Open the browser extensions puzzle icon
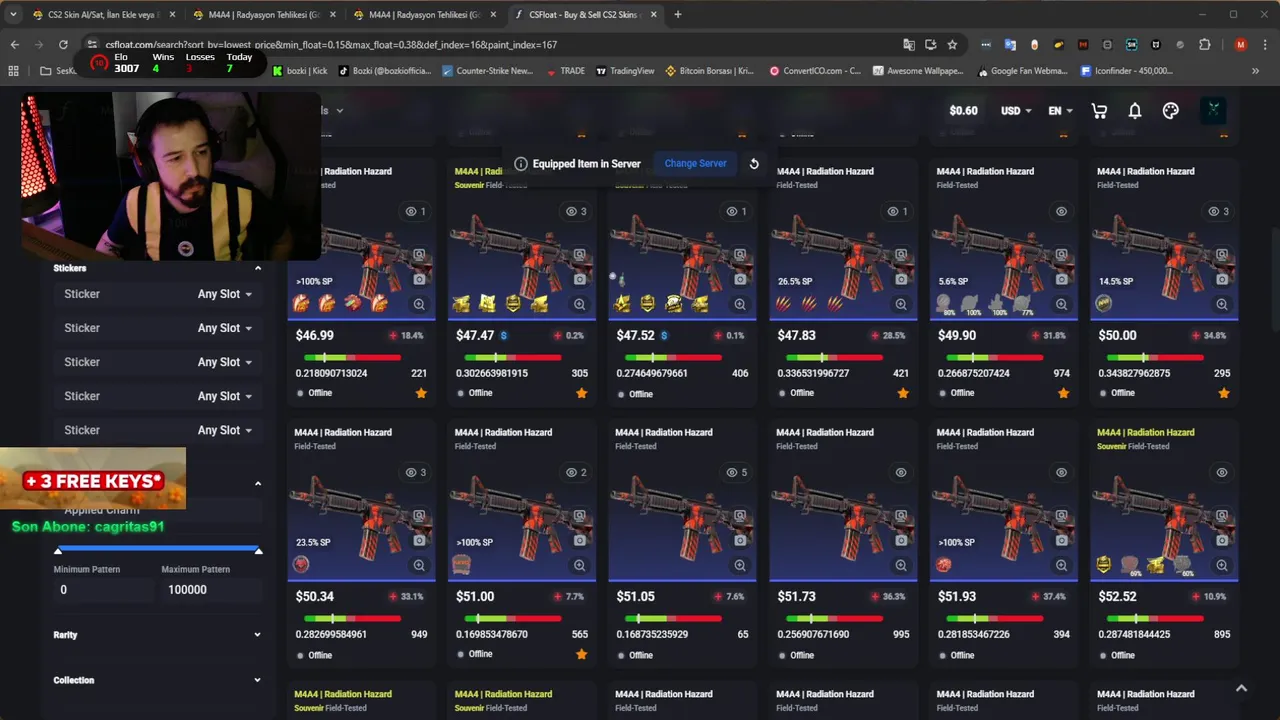1280x720 pixels. point(1204,45)
